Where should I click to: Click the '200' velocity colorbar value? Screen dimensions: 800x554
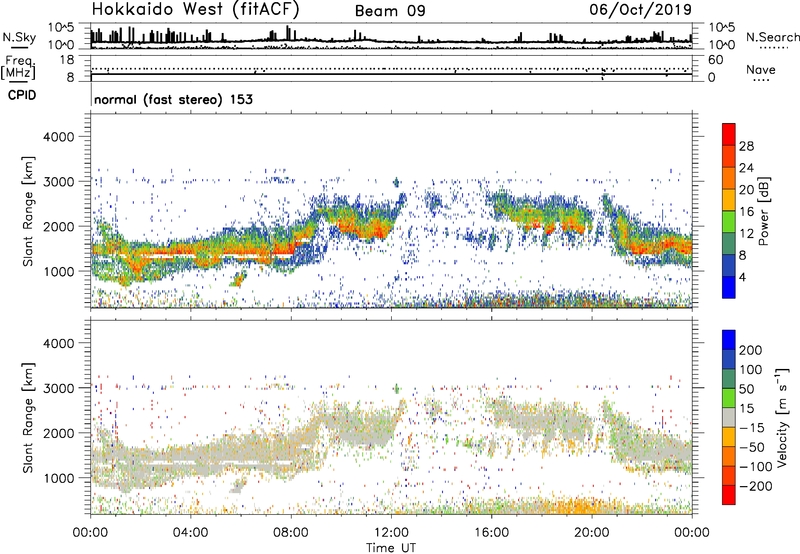[x=751, y=350]
